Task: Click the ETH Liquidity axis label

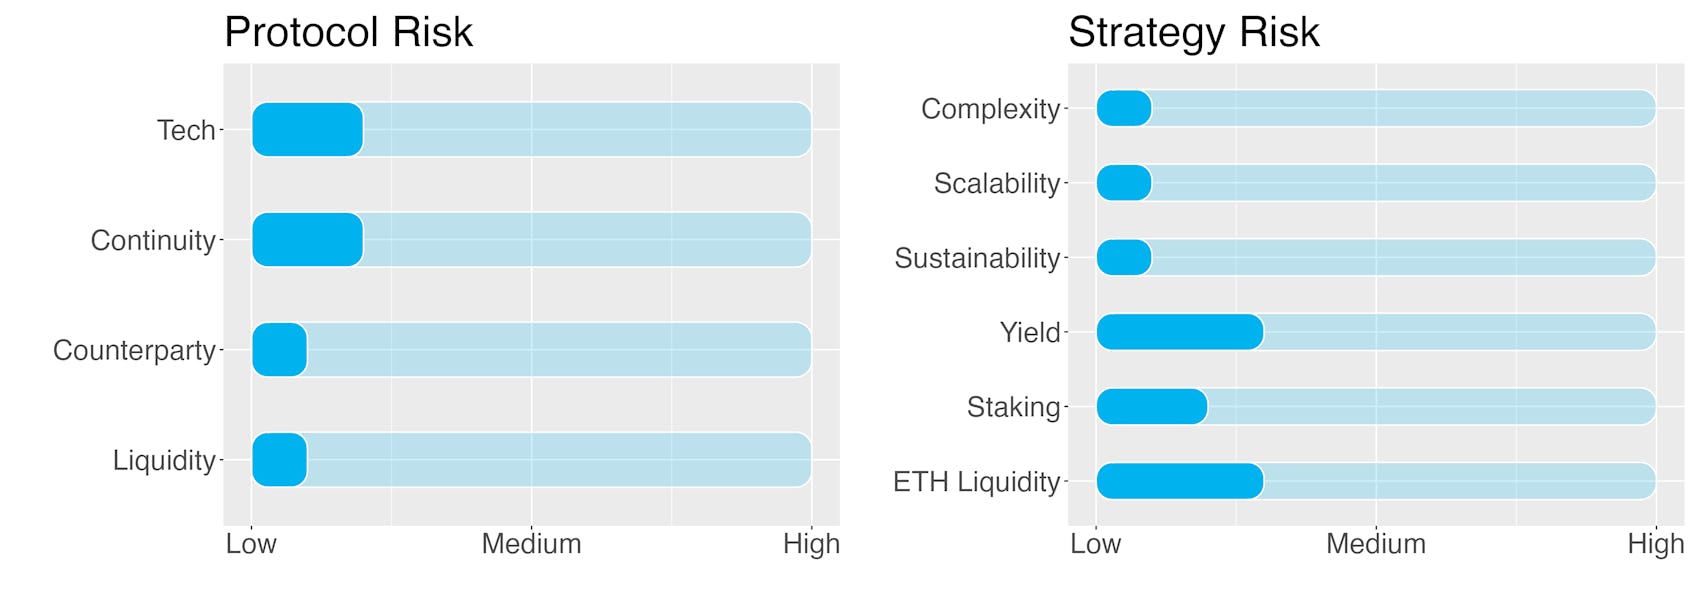Action: point(976,482)
